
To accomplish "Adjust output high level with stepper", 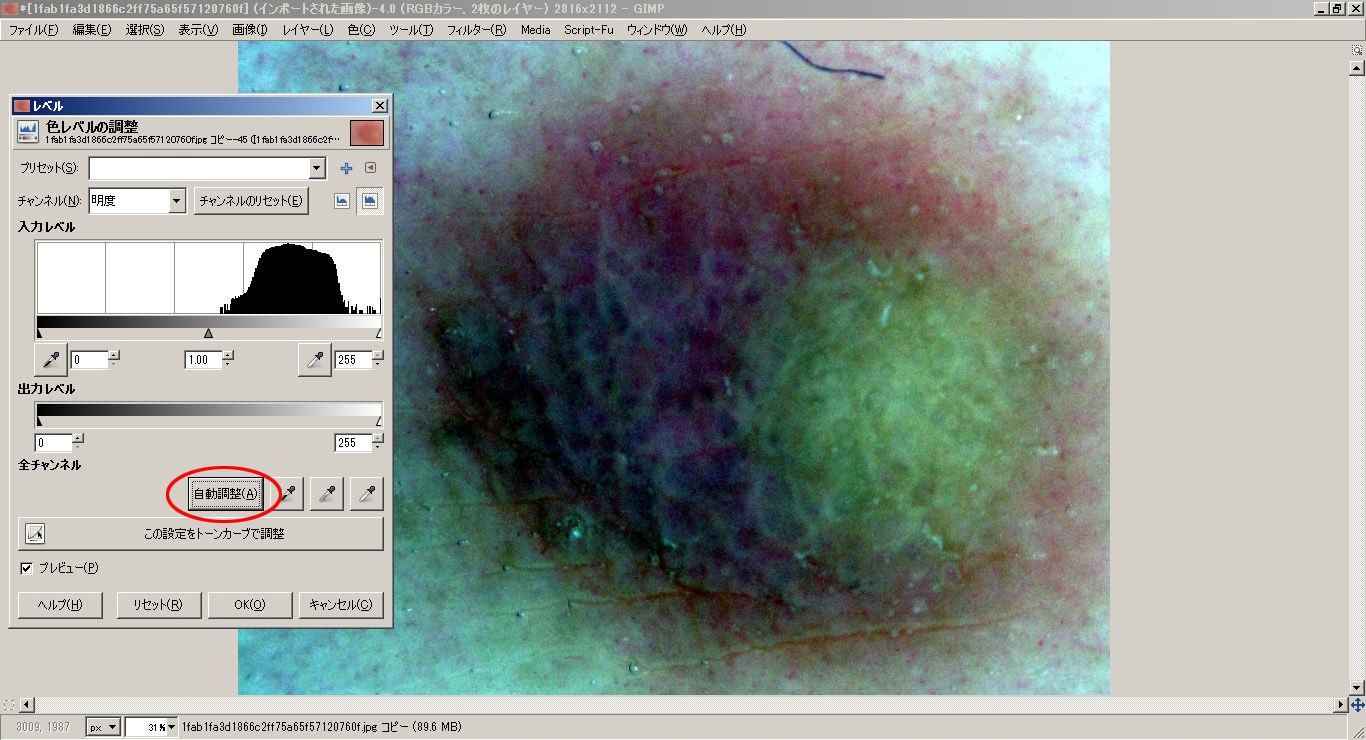I will pos(379,443).
